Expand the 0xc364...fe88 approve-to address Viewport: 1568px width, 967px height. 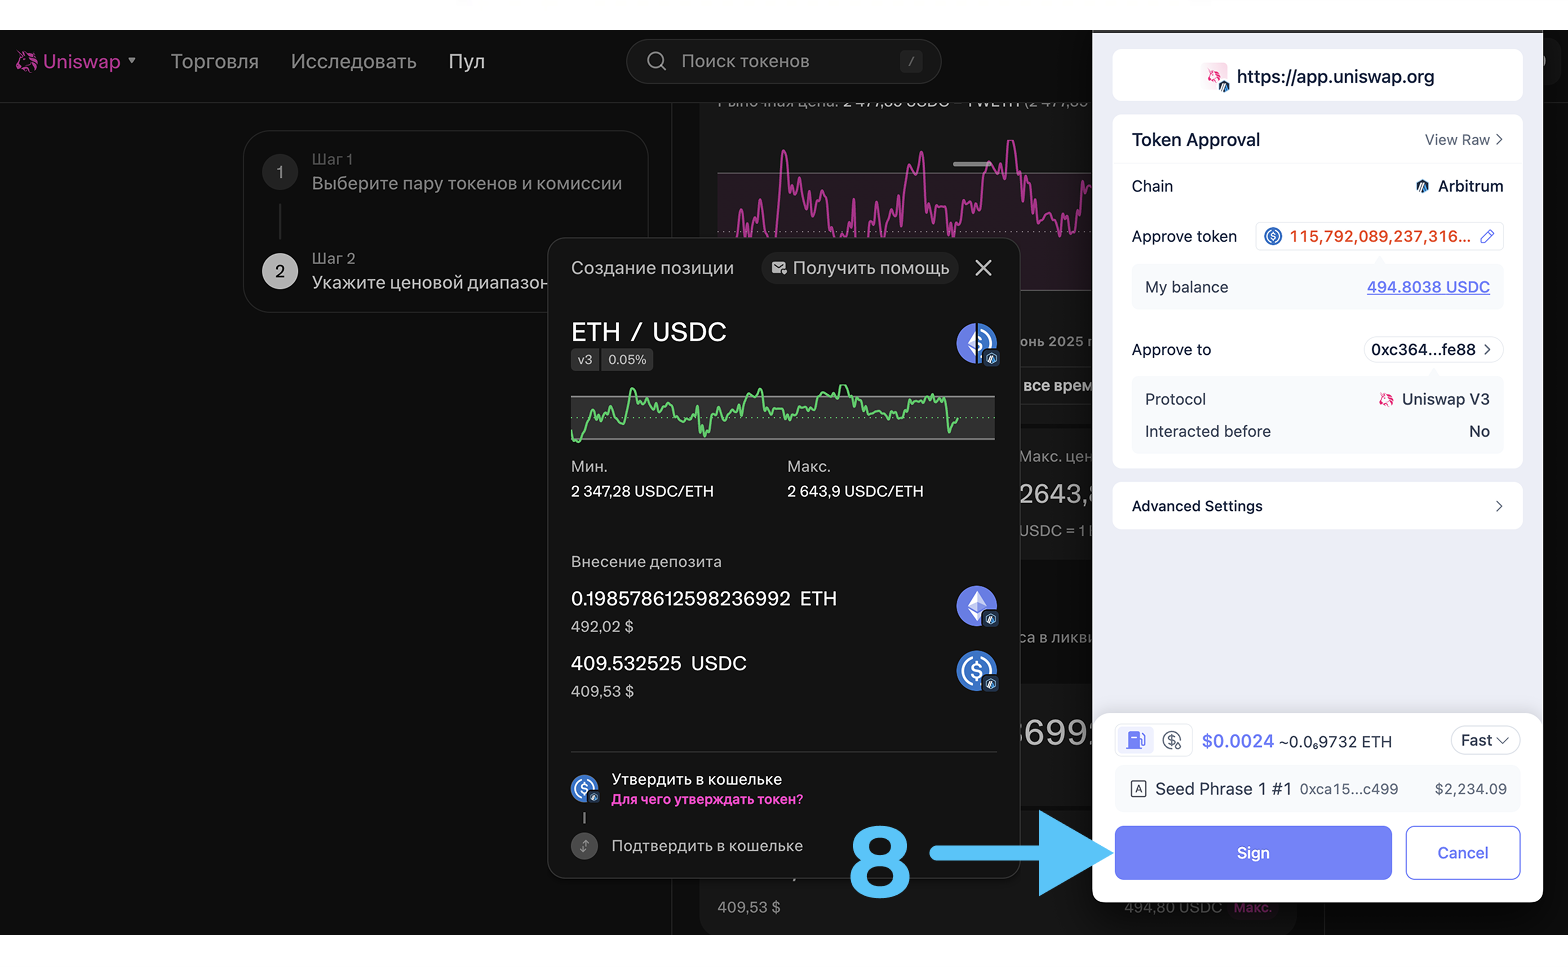point(1432,350)
